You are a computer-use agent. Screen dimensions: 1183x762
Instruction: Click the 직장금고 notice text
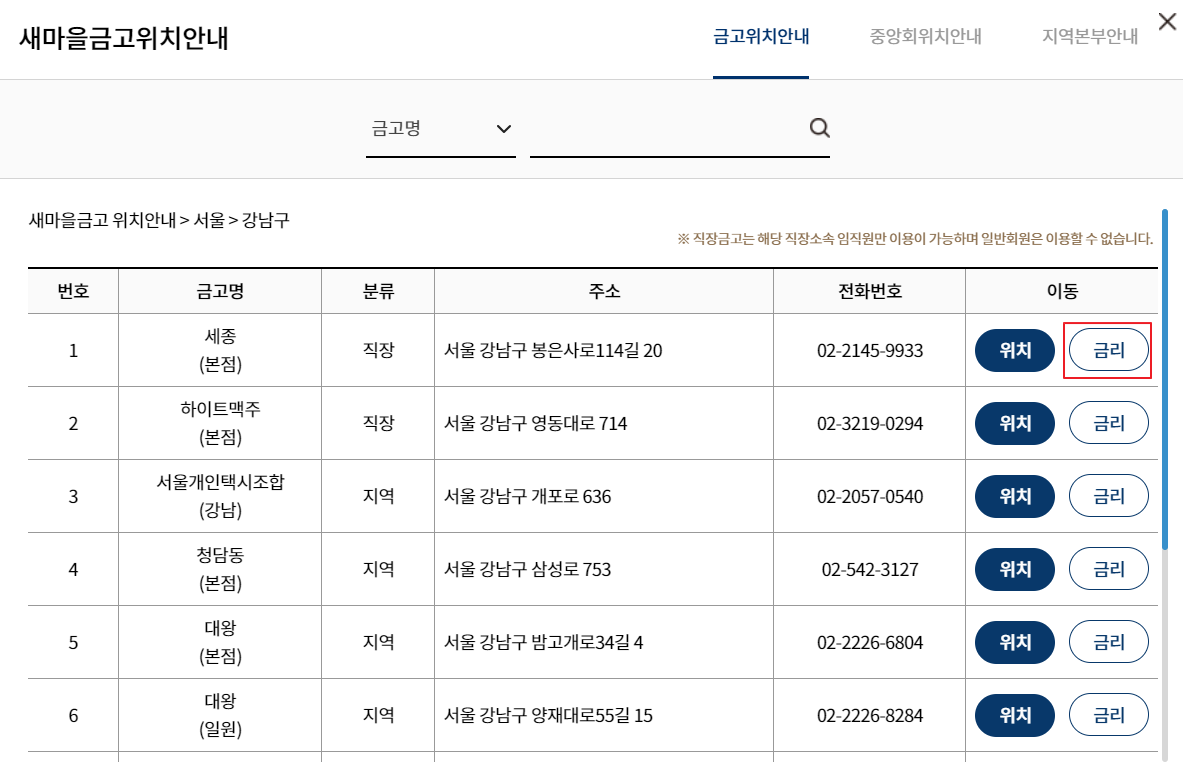914,239
